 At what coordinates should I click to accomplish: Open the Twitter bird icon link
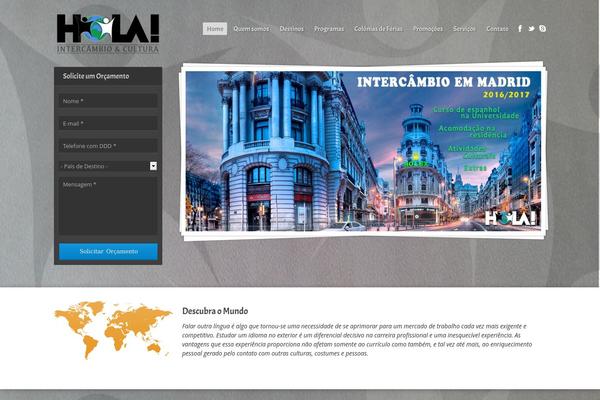531,29
